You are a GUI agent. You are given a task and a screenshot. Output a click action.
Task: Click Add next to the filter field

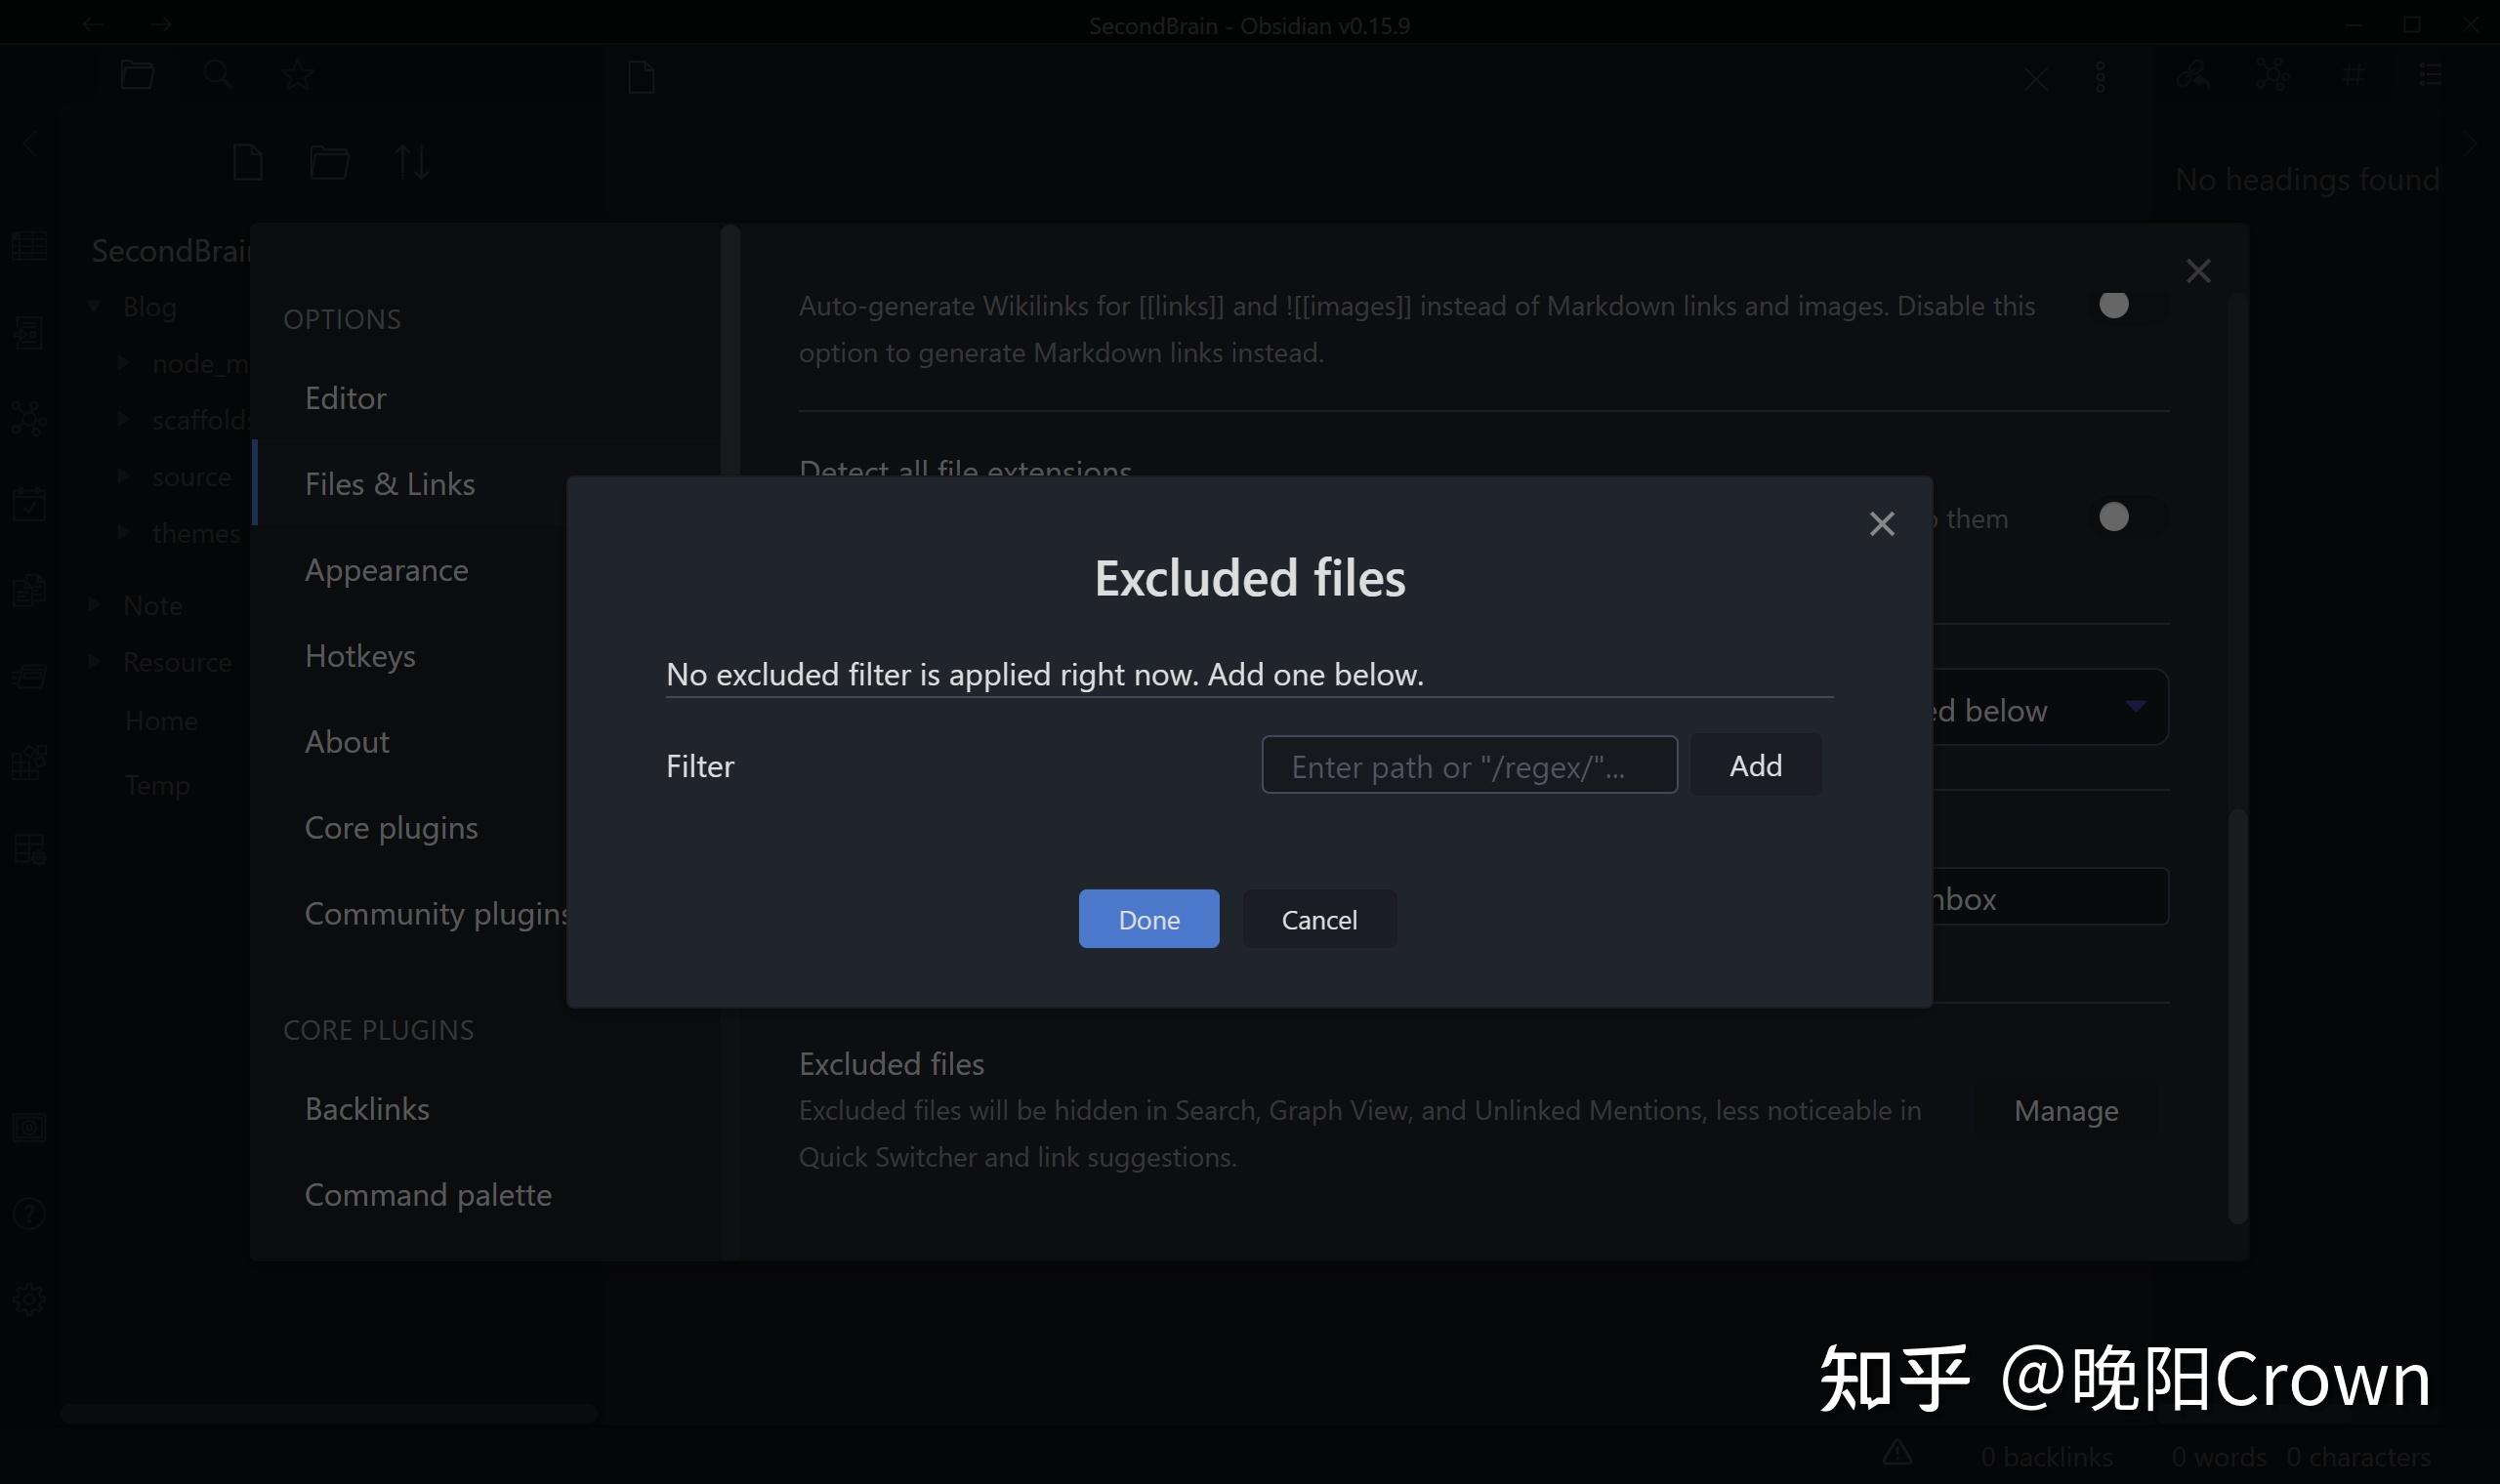(1754, 765)
